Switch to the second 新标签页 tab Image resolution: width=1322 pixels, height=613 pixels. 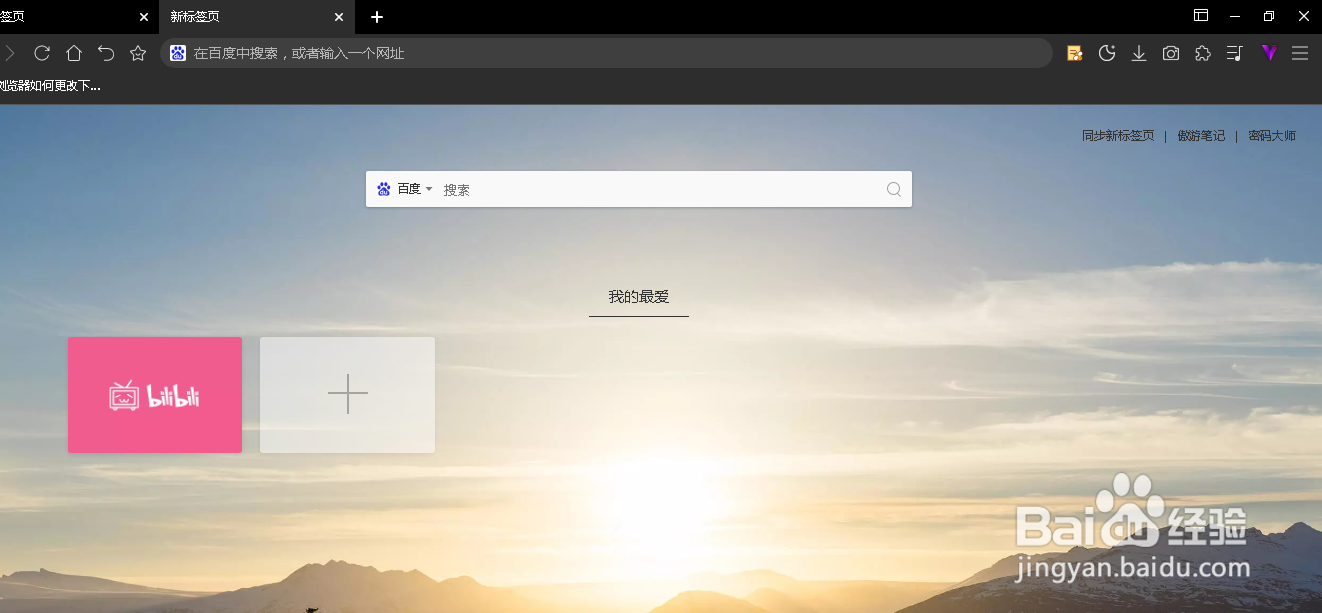(257, 17)
